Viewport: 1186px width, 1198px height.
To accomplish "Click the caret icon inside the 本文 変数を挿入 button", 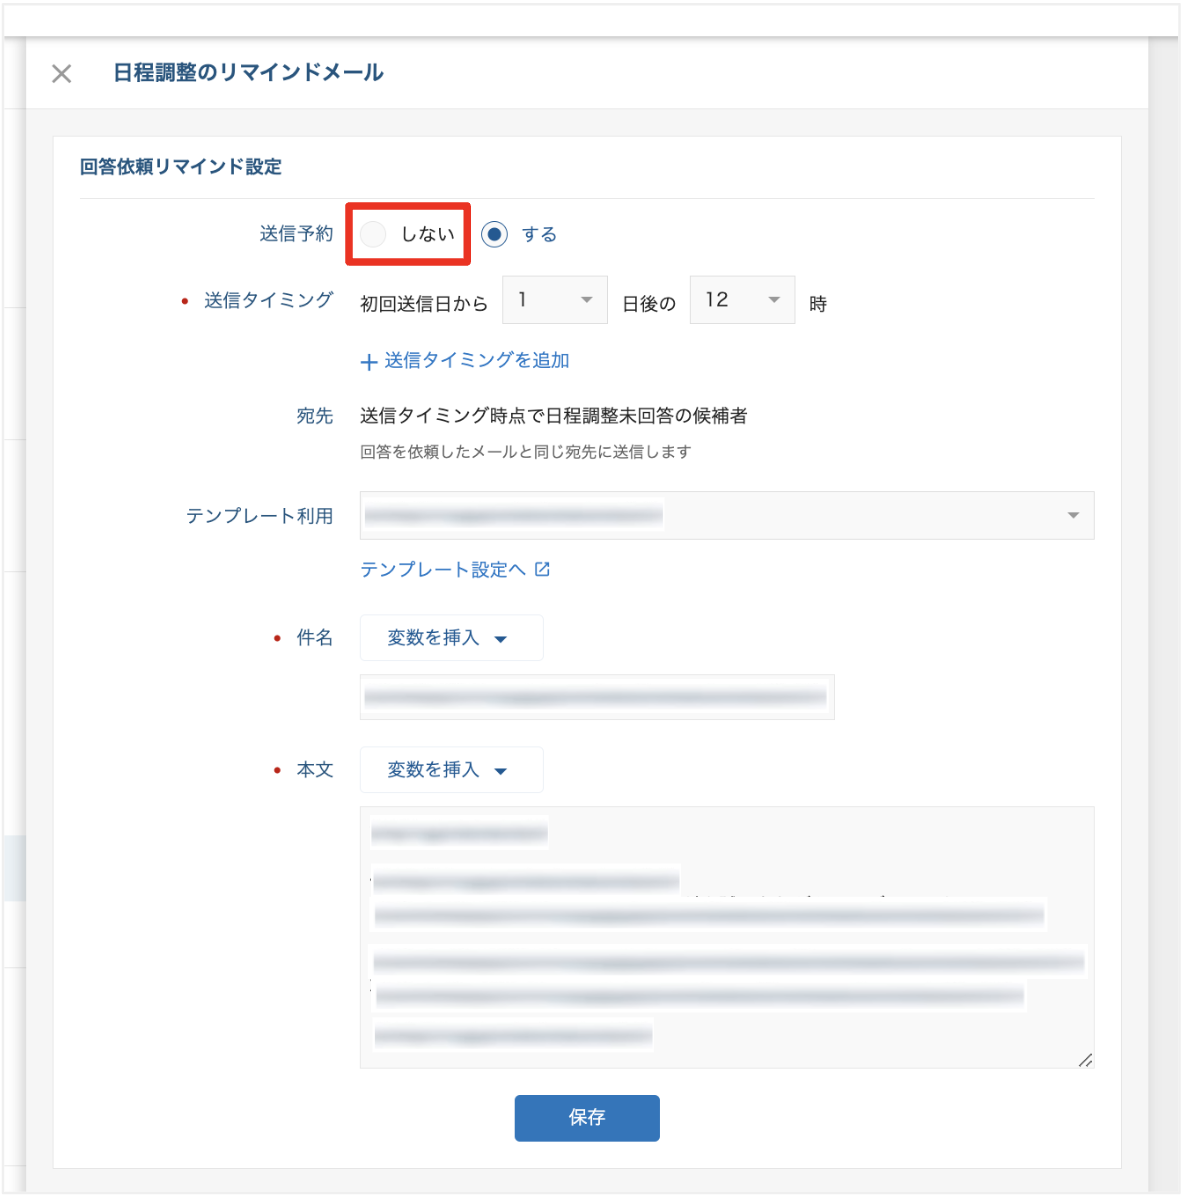I will click(500, 770).
